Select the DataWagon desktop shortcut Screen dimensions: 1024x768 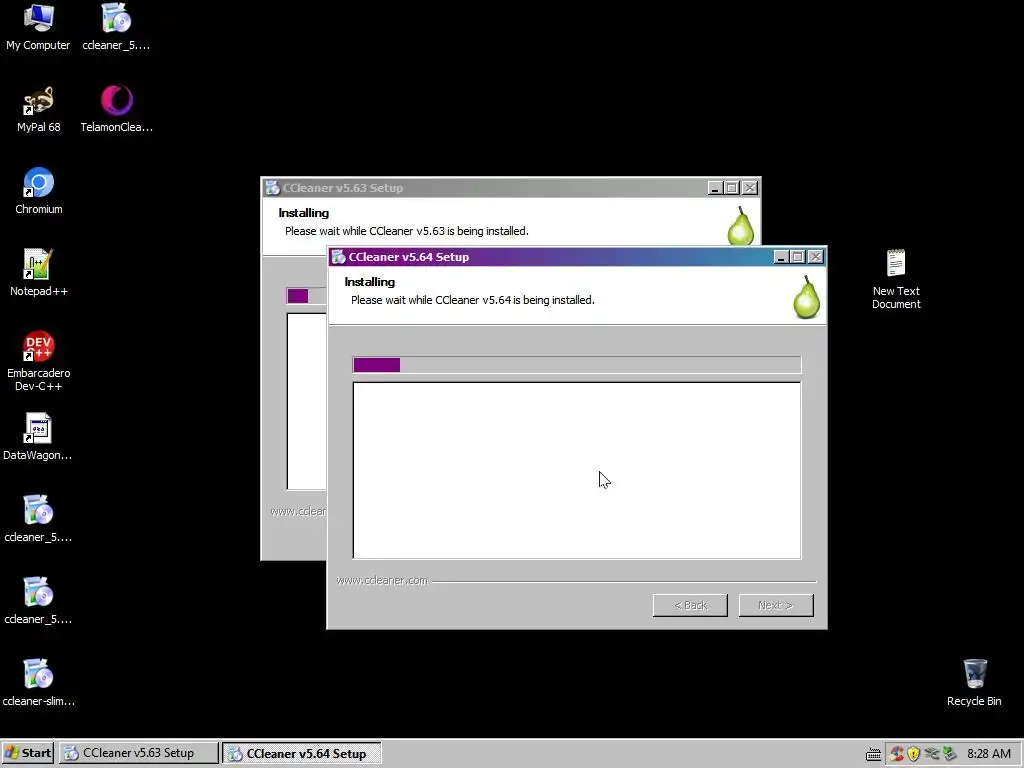click(x=38, y=428)
